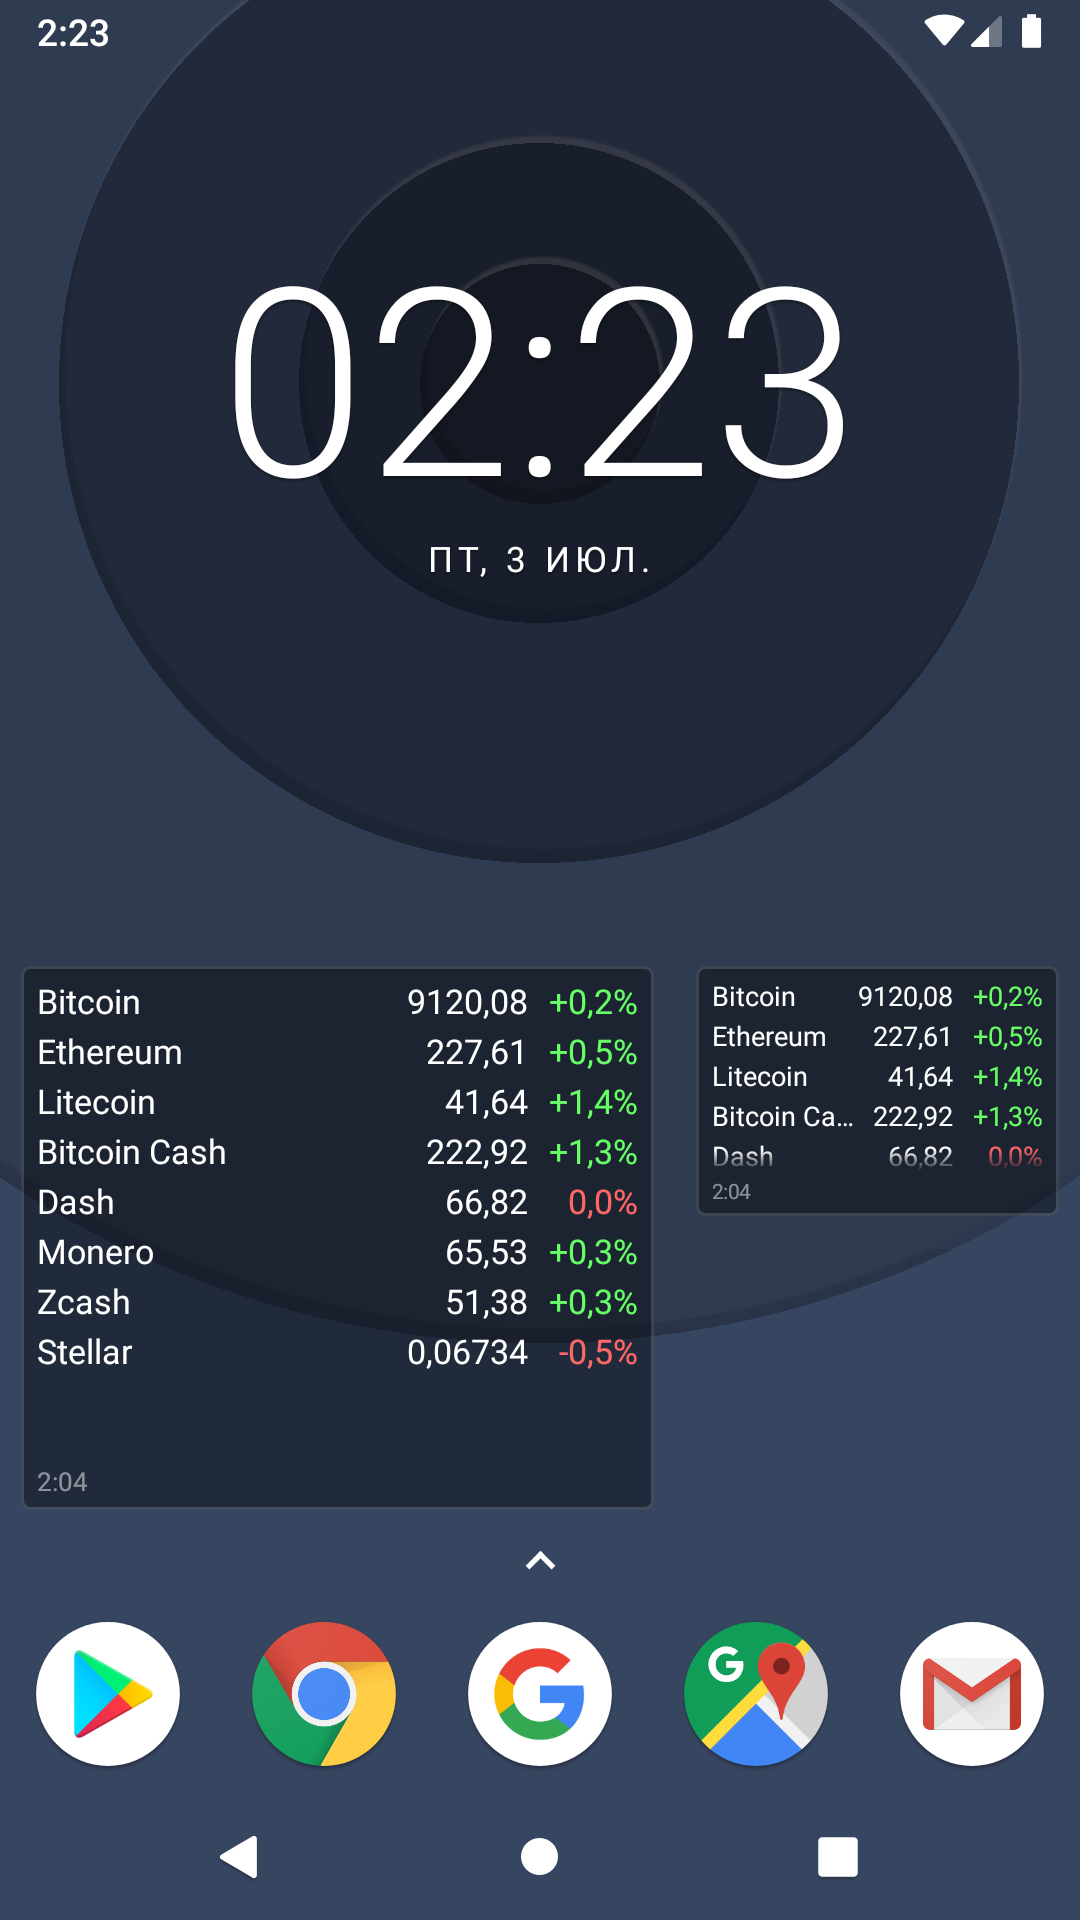Tap the 2:04 update time in the large widget
The height and width of the screenshot is (1920, 1080).
62,1482
